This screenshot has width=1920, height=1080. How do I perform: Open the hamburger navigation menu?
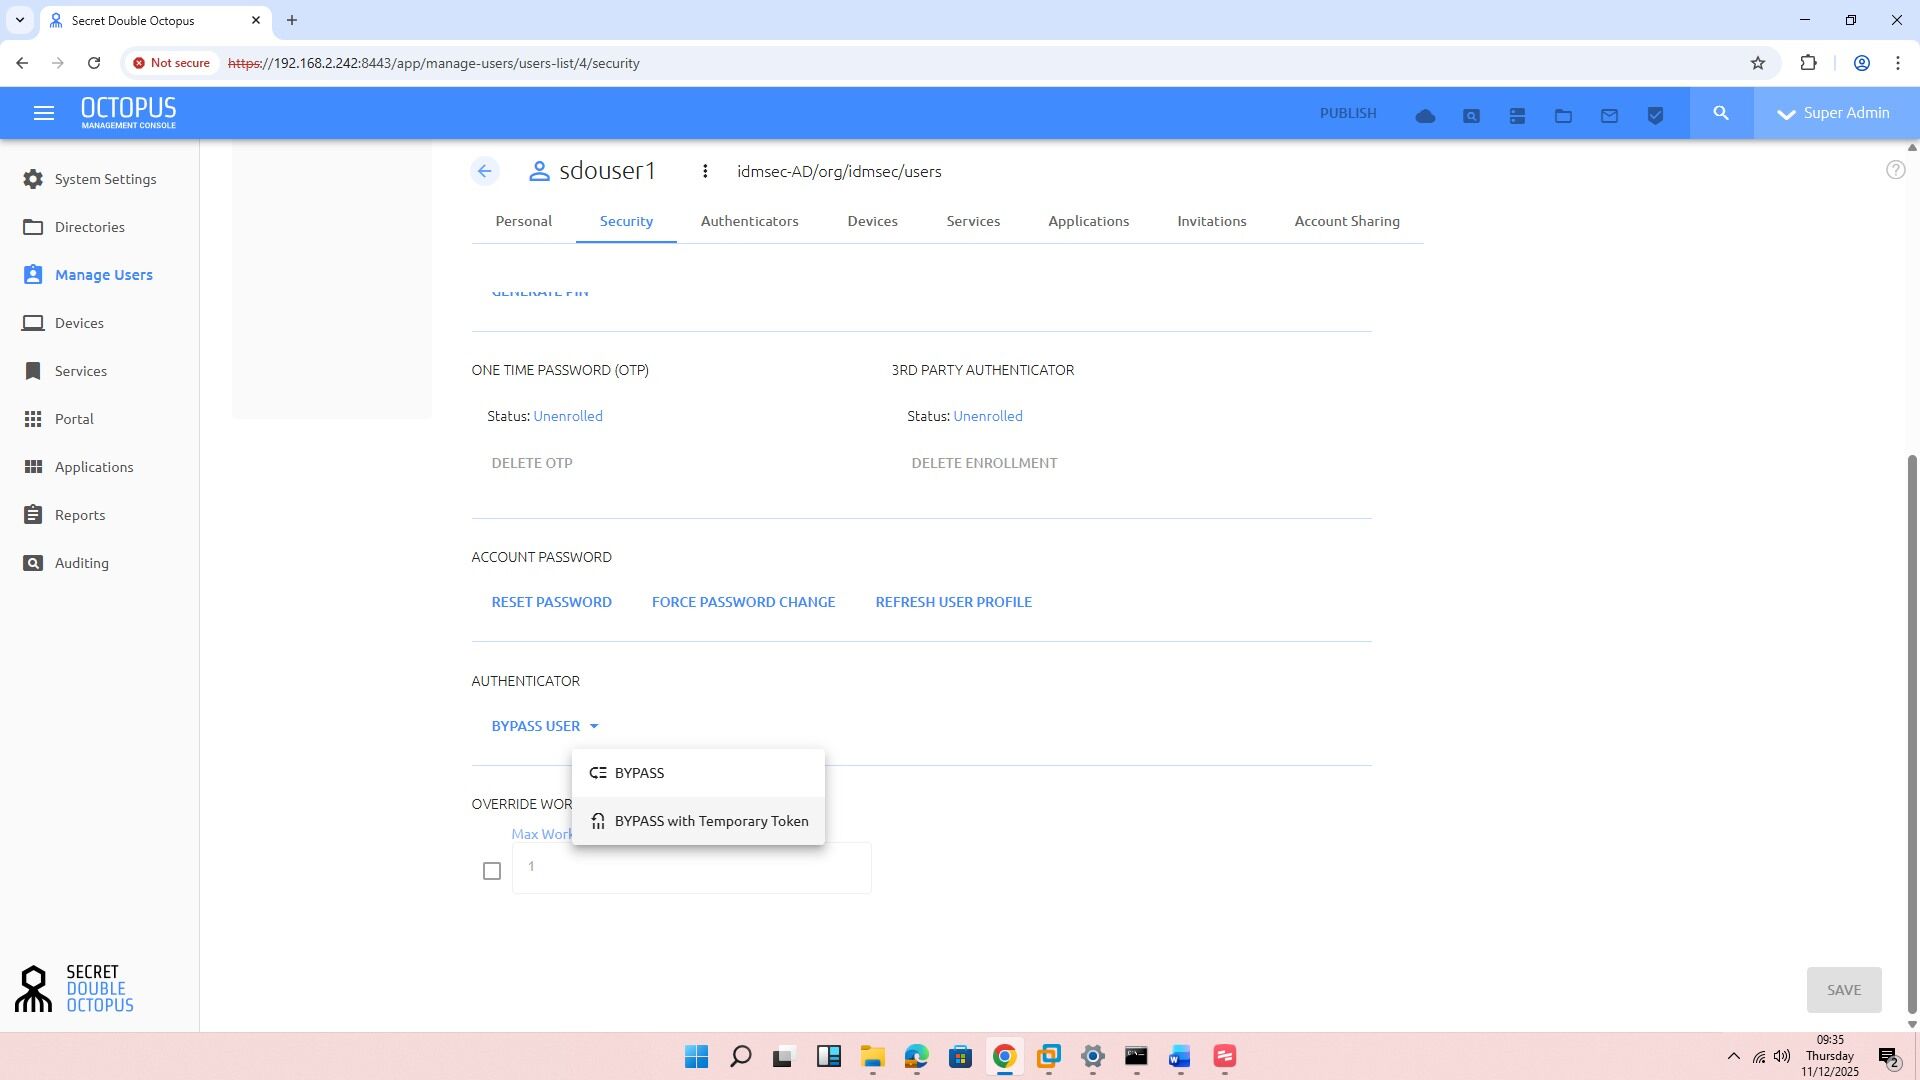tap(43, 114)
